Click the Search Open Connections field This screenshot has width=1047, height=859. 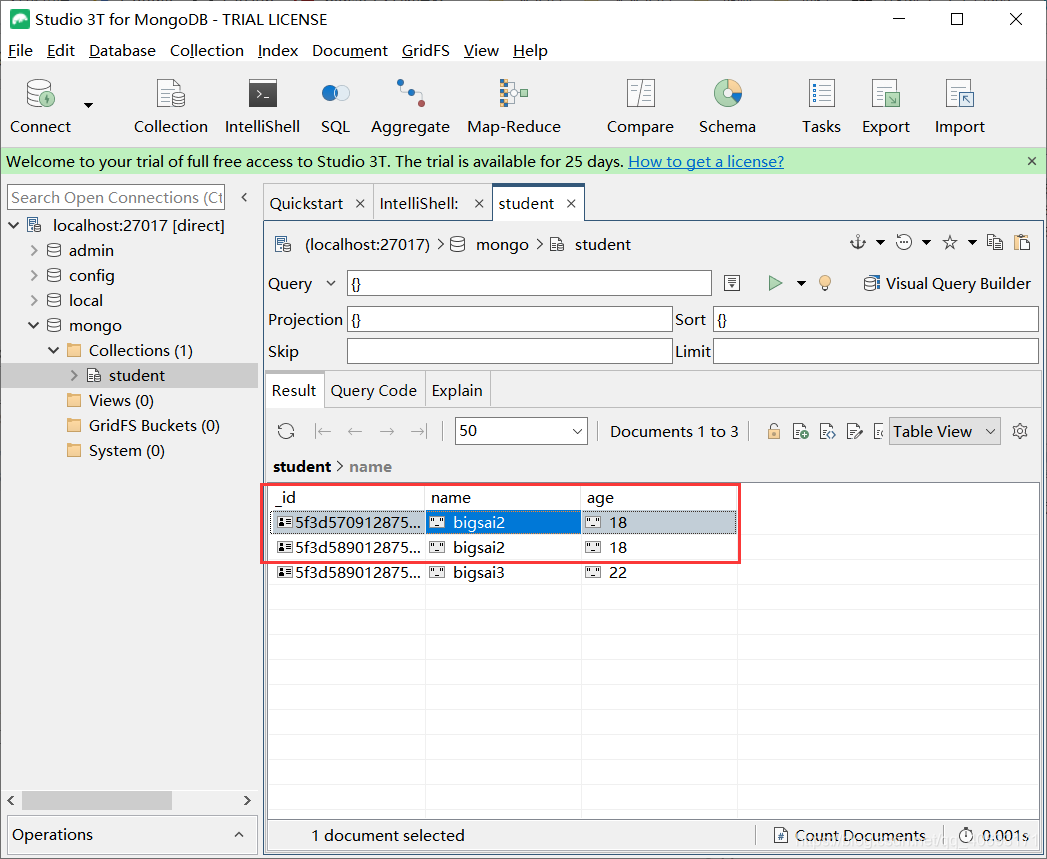click(x=116, y=198)
